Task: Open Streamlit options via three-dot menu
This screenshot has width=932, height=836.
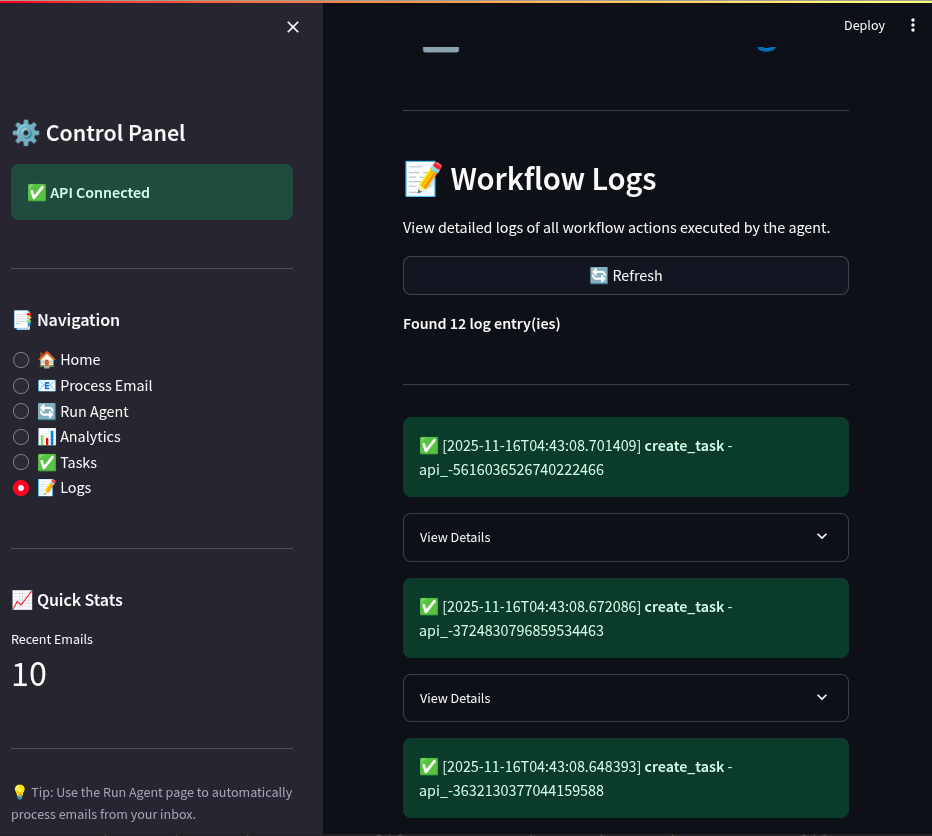Action: pyautogui.click(x=913, y=25)
